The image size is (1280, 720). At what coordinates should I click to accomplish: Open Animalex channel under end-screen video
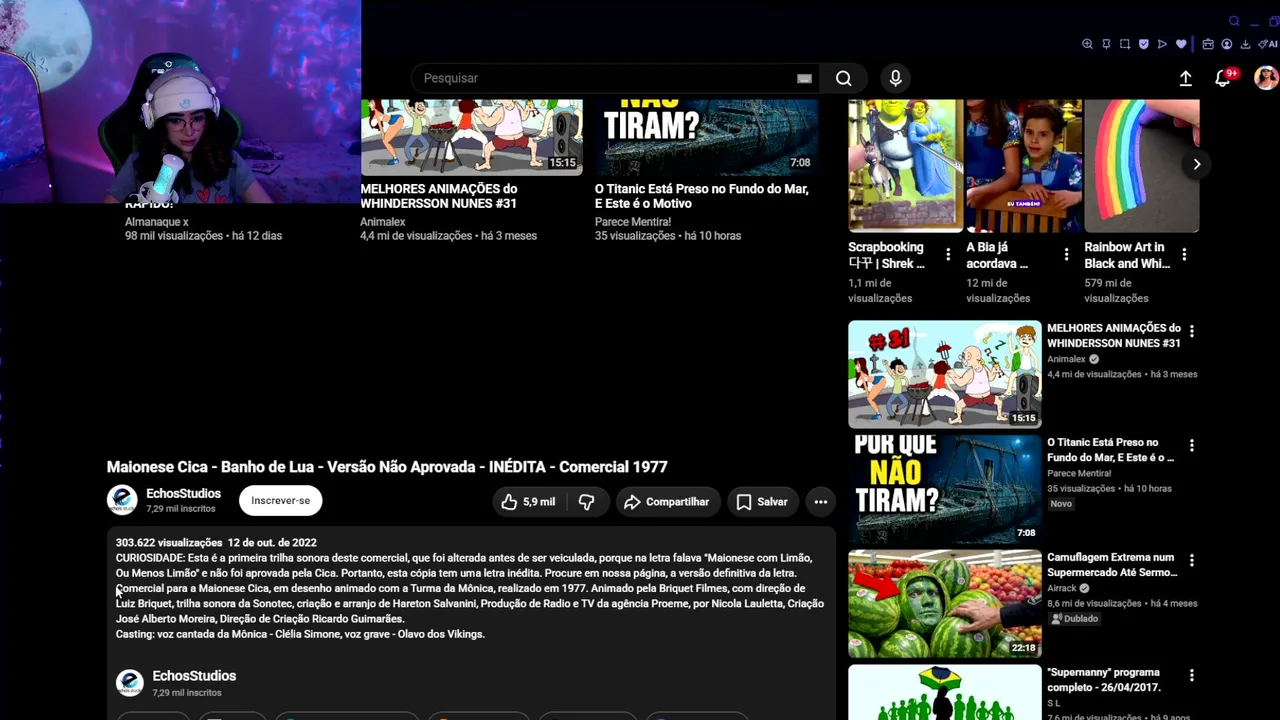pyautogui.click(x=383, y=222)
